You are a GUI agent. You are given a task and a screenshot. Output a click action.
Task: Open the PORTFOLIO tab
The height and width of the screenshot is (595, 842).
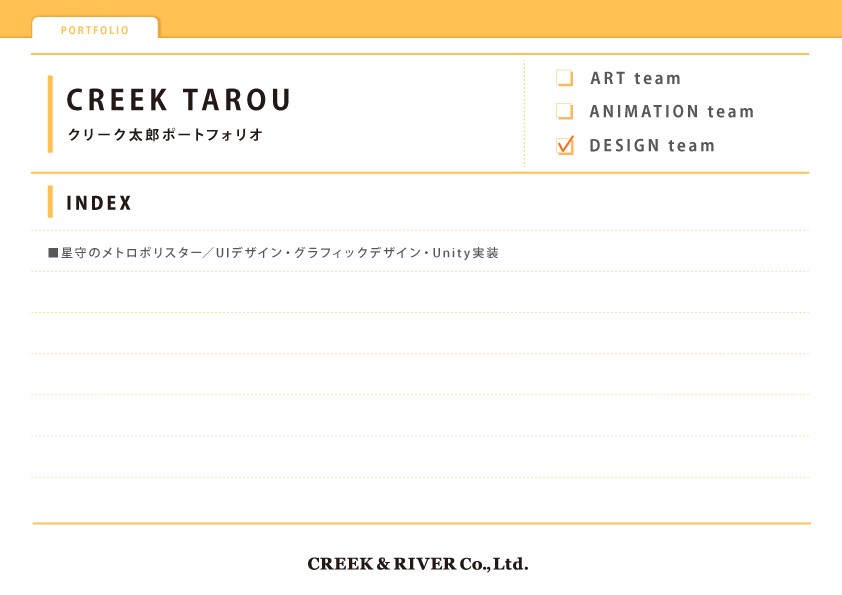point(95,29)
